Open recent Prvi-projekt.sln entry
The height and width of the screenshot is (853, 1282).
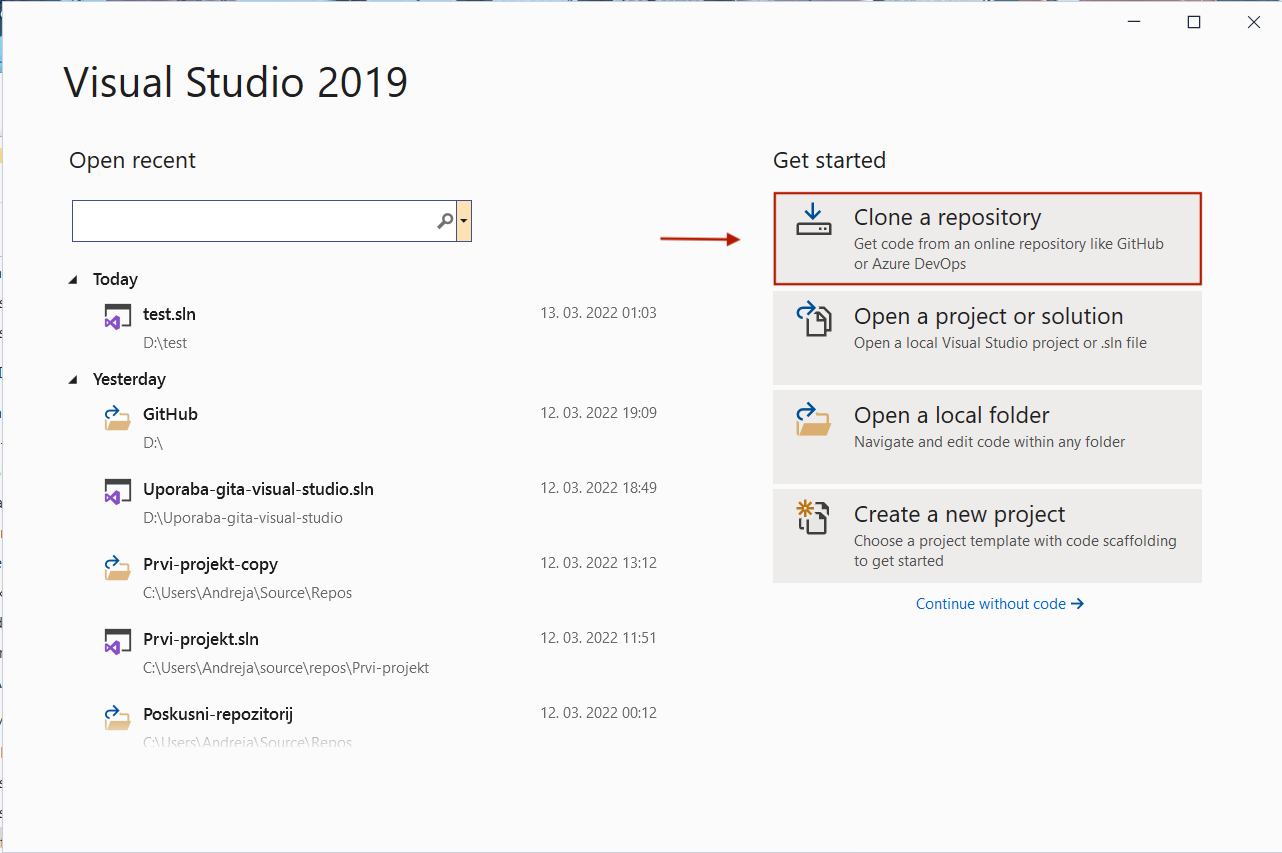pos(200,640)
